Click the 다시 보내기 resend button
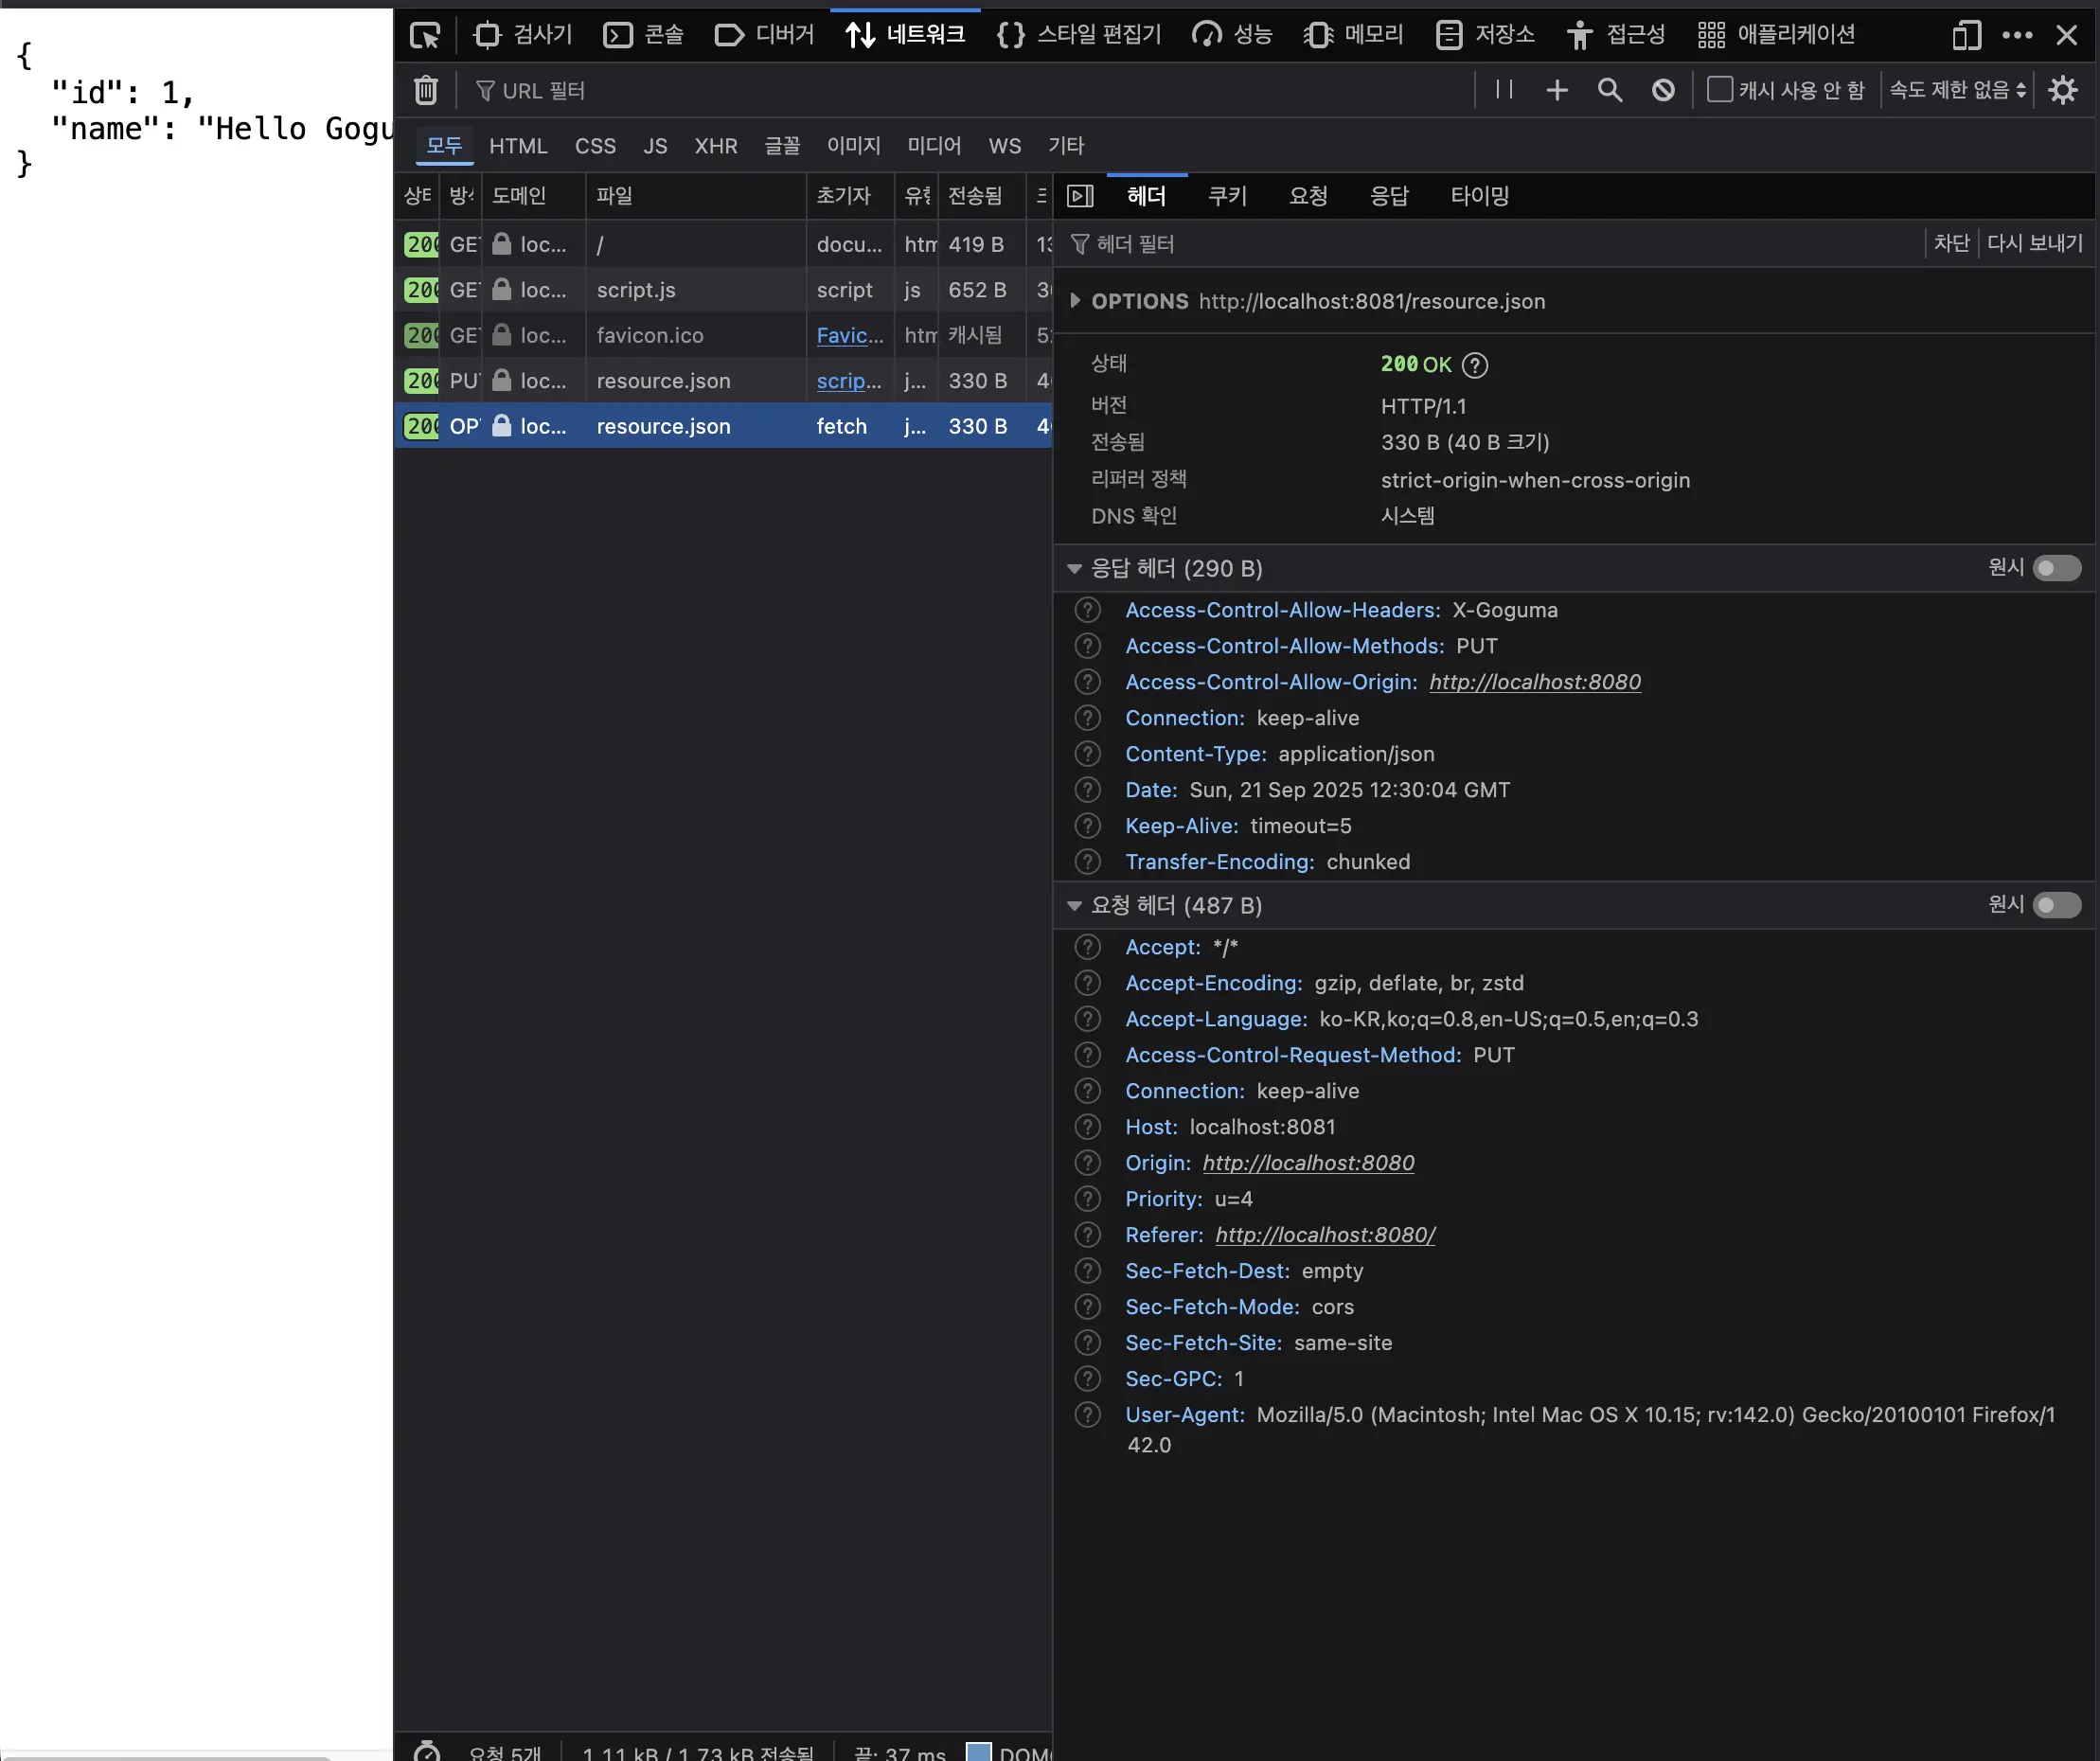Viewport: 2100px width, 1761px height. coord(2034,243)
